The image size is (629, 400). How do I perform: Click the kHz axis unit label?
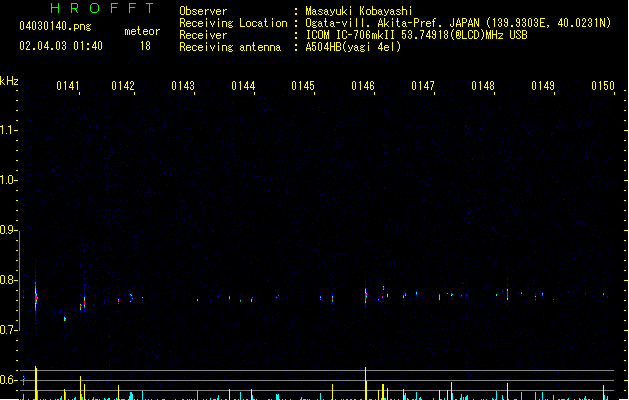click(9, 81)
